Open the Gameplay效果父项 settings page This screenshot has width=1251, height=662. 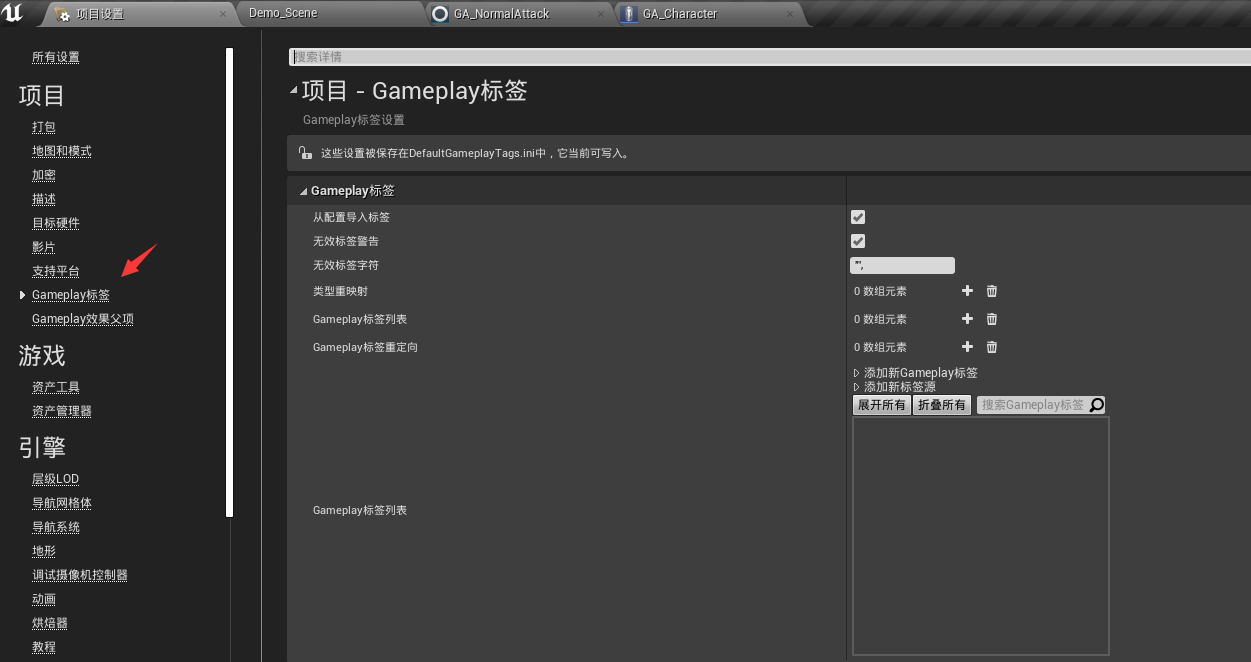82,318
